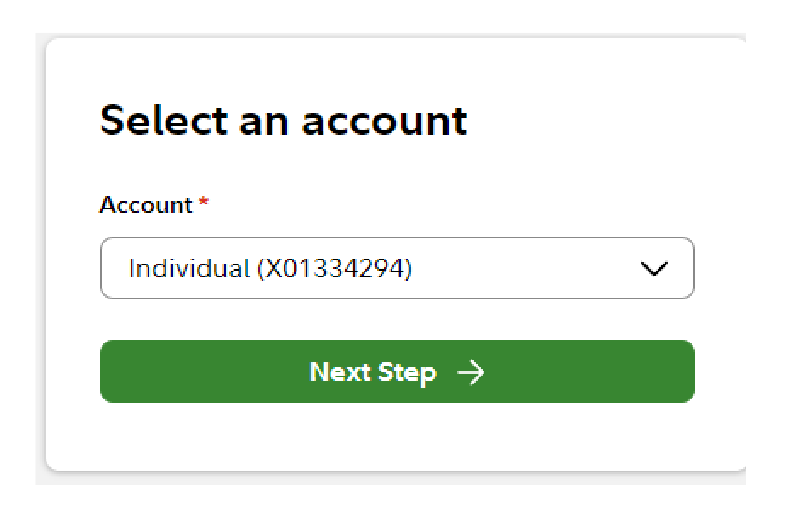
Task: Click the word "account" in the heading
Action: [385, 121]
